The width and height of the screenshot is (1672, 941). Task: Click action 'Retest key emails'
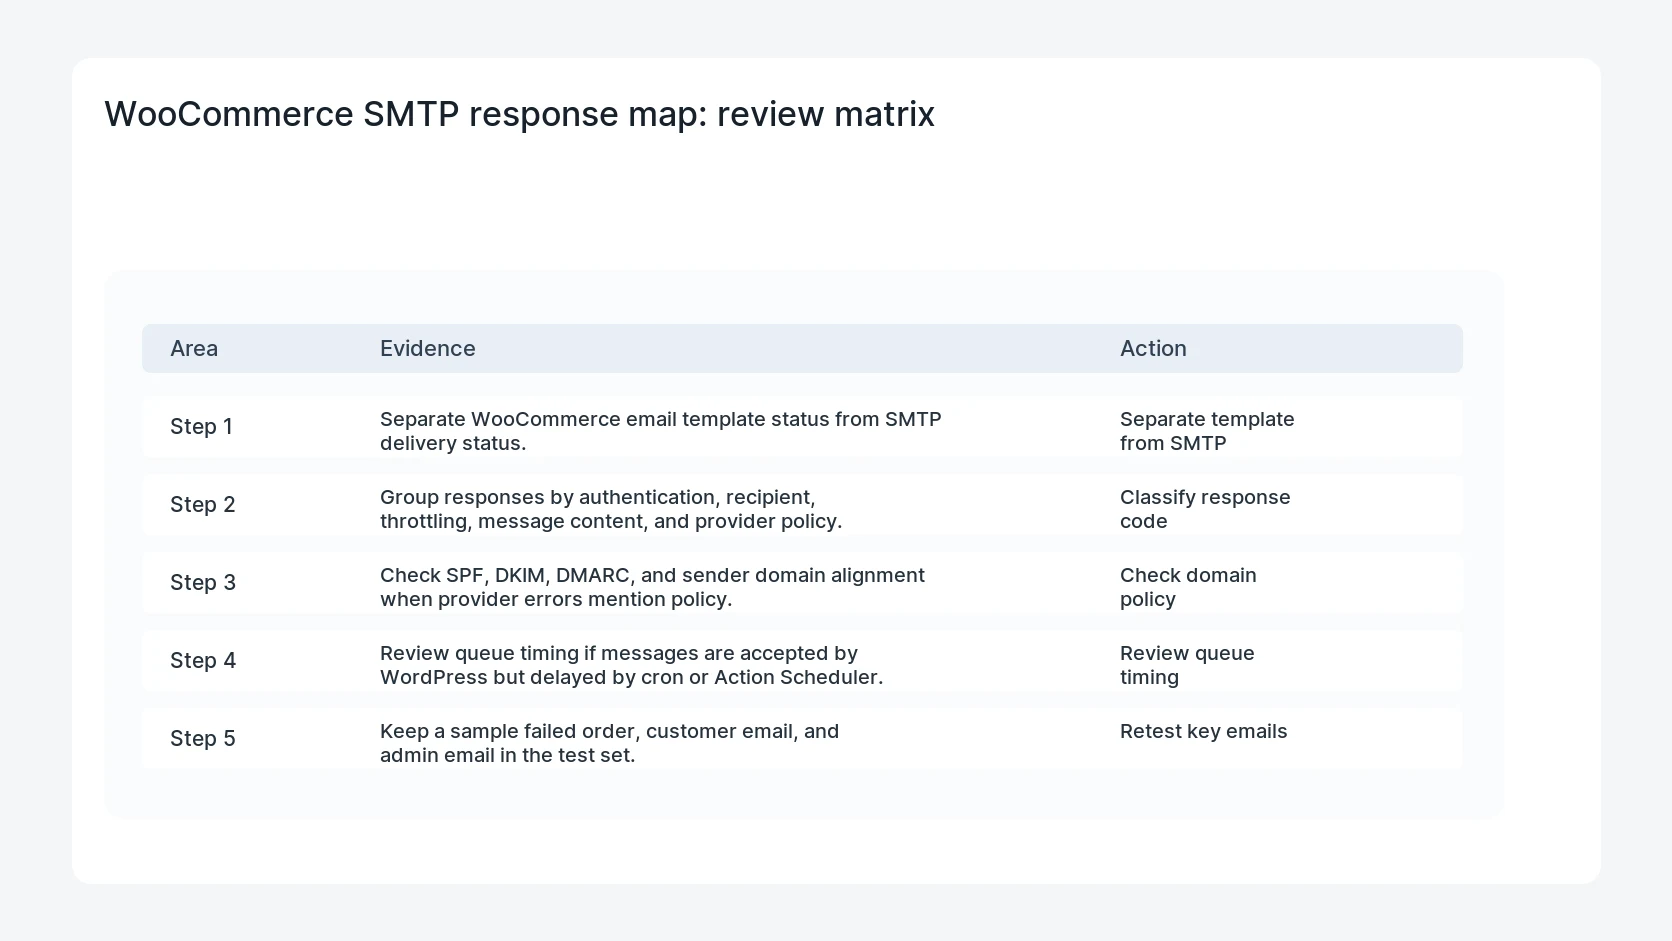(x=1204, y=731)
